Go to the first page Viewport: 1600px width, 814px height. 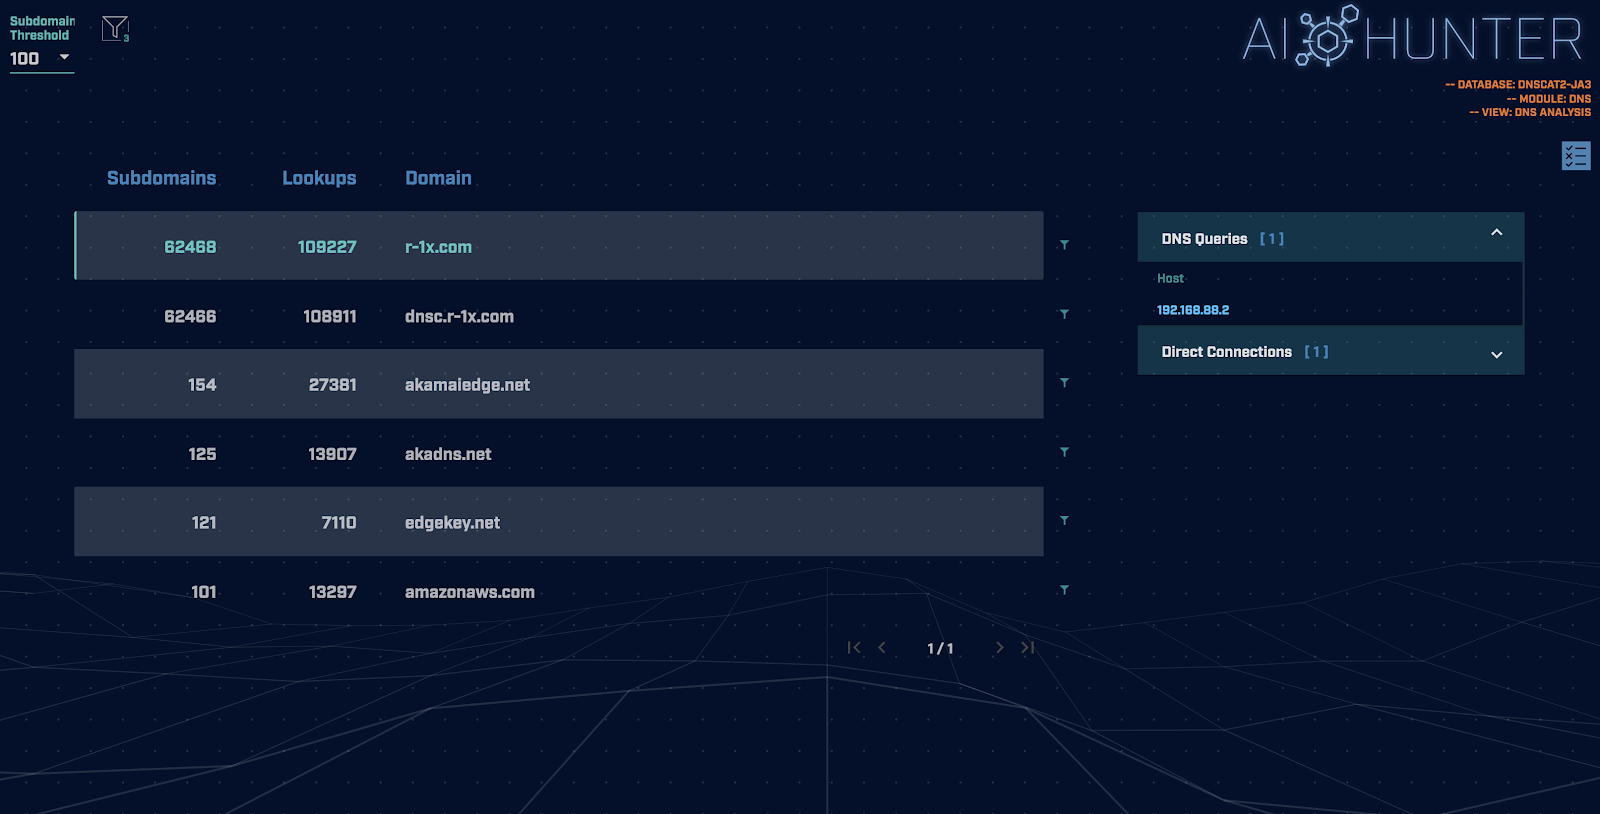pos(854,648)
